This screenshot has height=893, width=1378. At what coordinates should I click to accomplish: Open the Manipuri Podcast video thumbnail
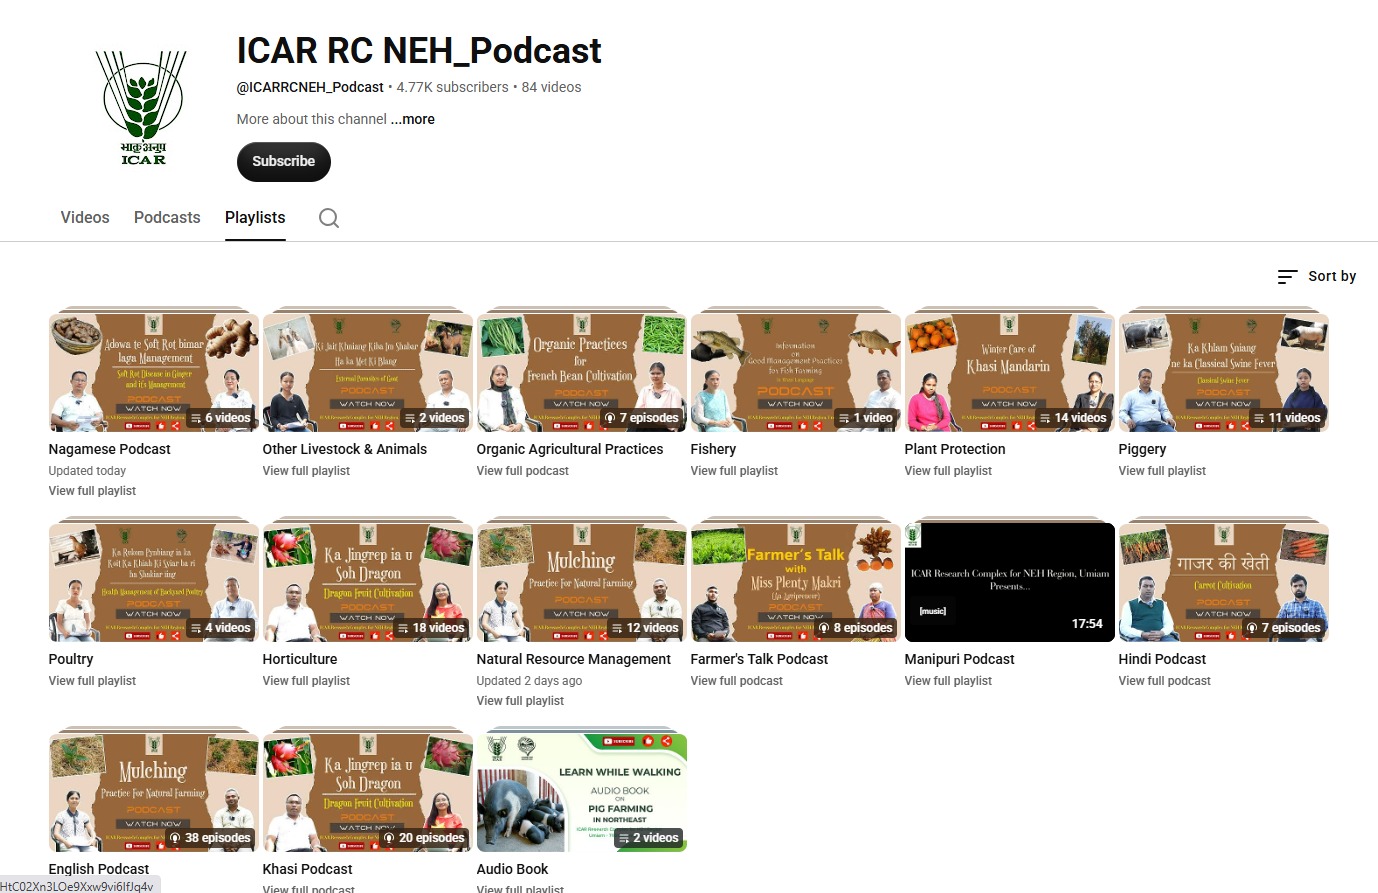(1010, 583)
